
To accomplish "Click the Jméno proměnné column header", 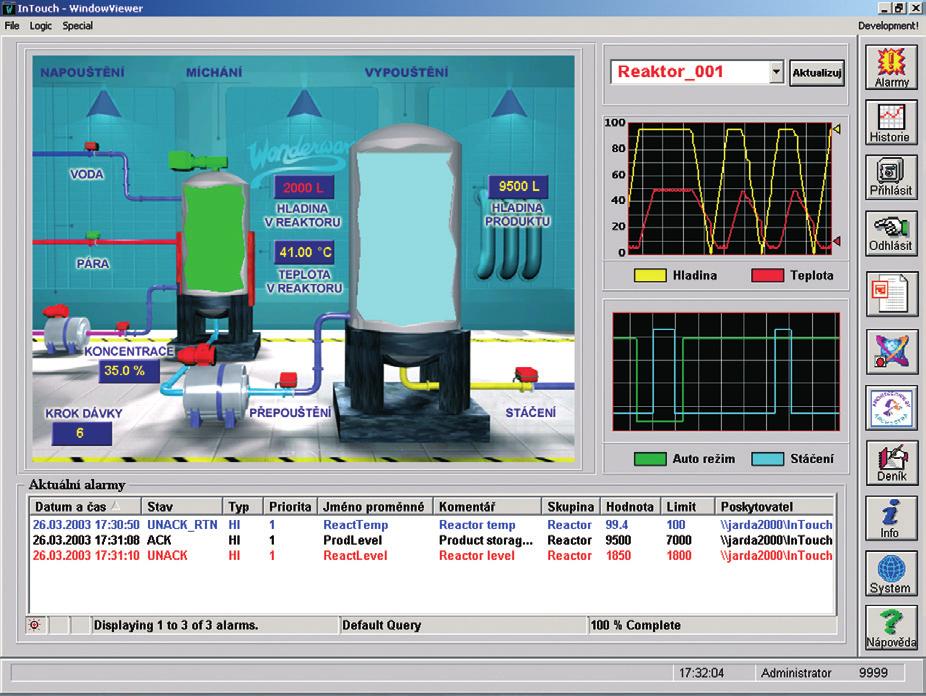I will [x=375, y=507].
